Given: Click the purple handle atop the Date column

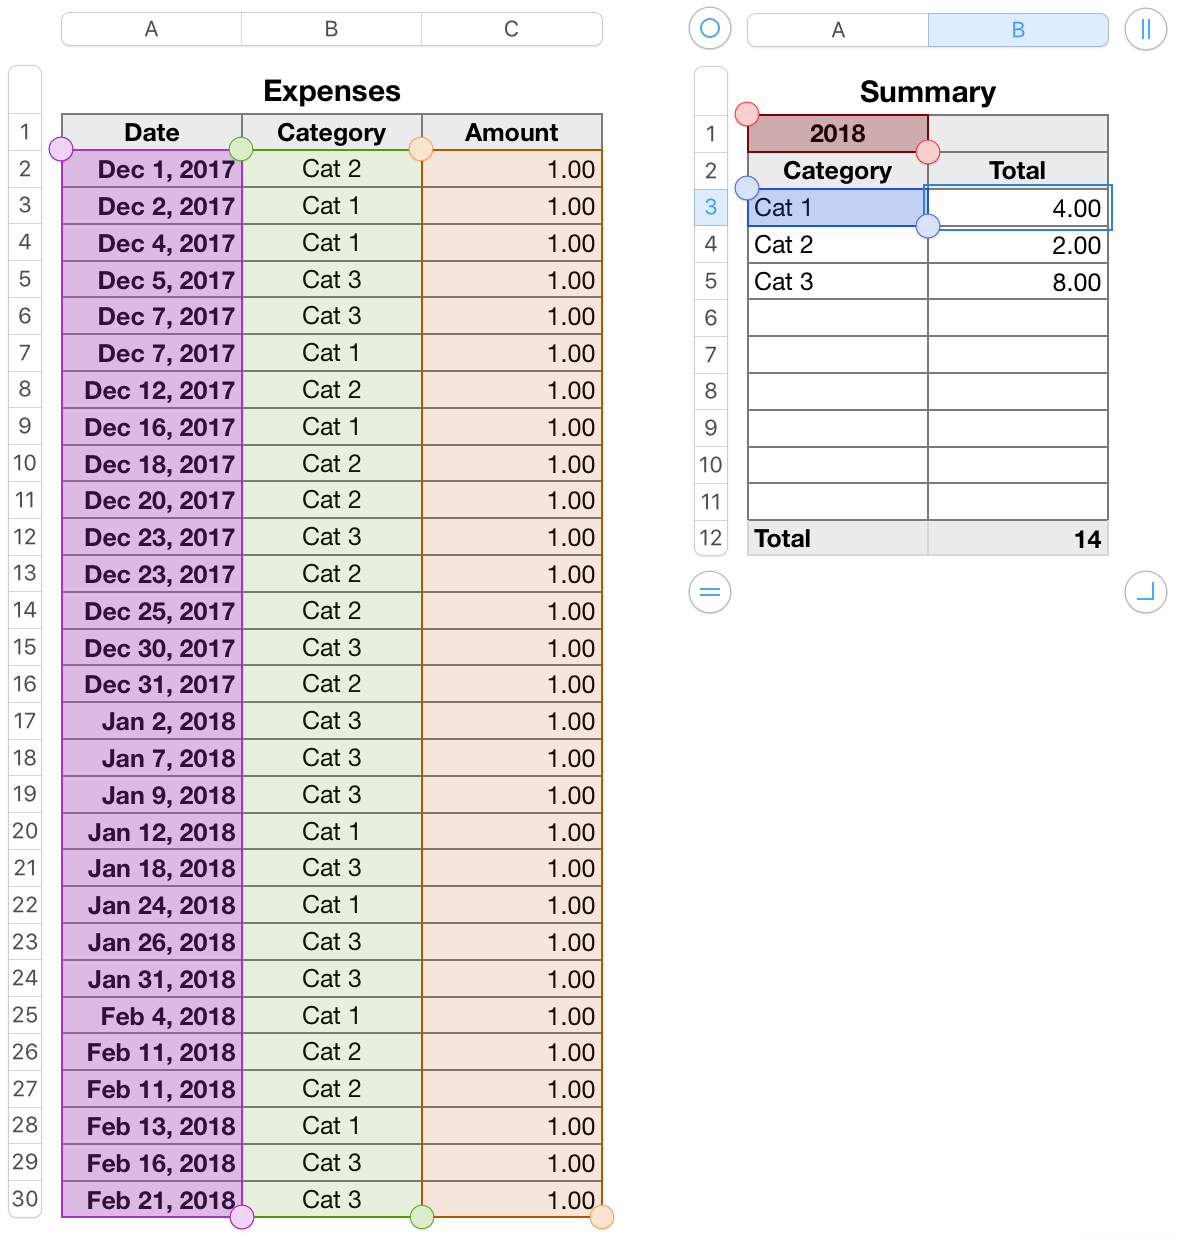Looking at the screenshot, I should pyautogui.click(x=61, y=149).
